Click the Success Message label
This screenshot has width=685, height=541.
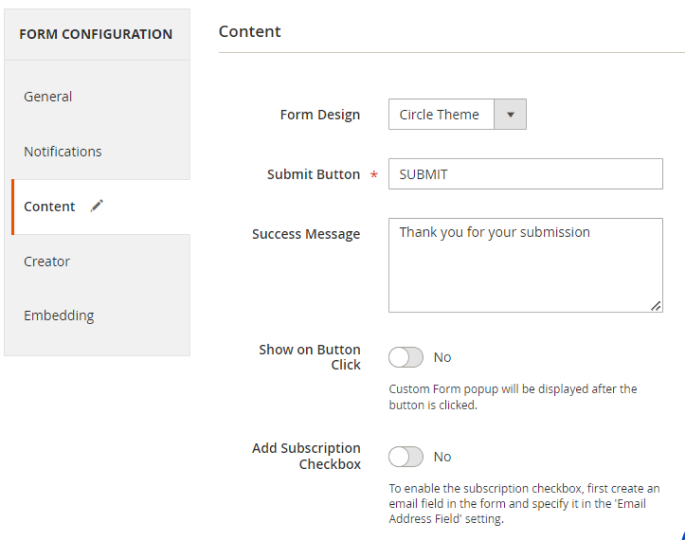coord(306,234)
